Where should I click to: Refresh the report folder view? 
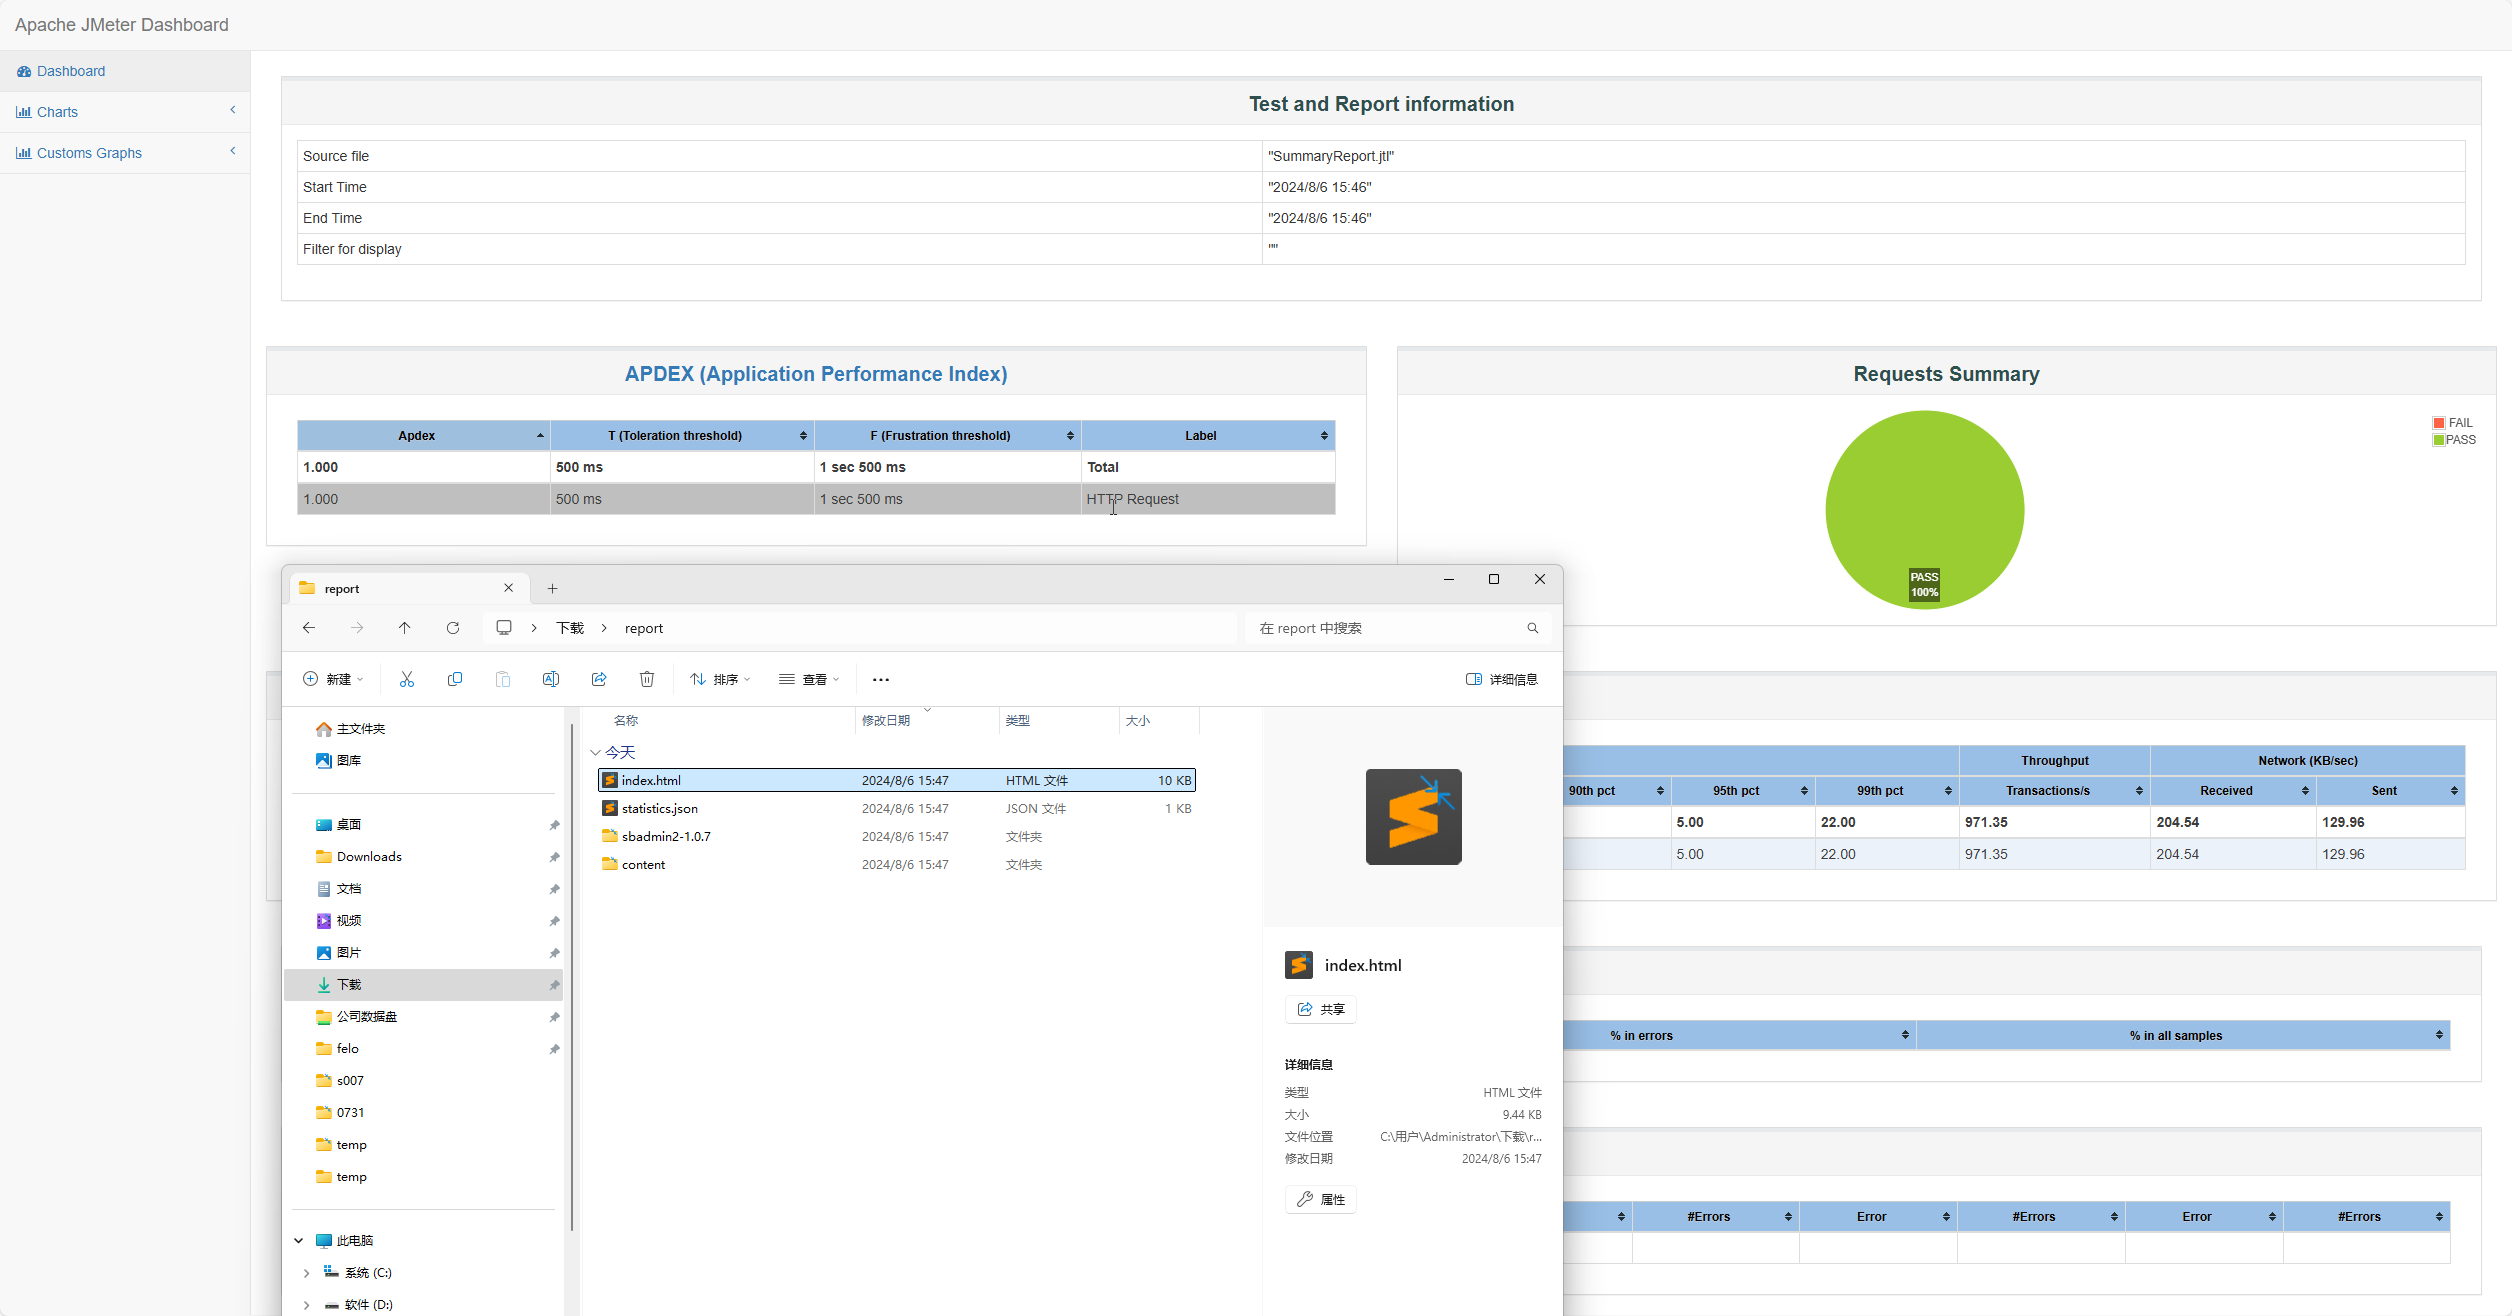tap(453, 628)
